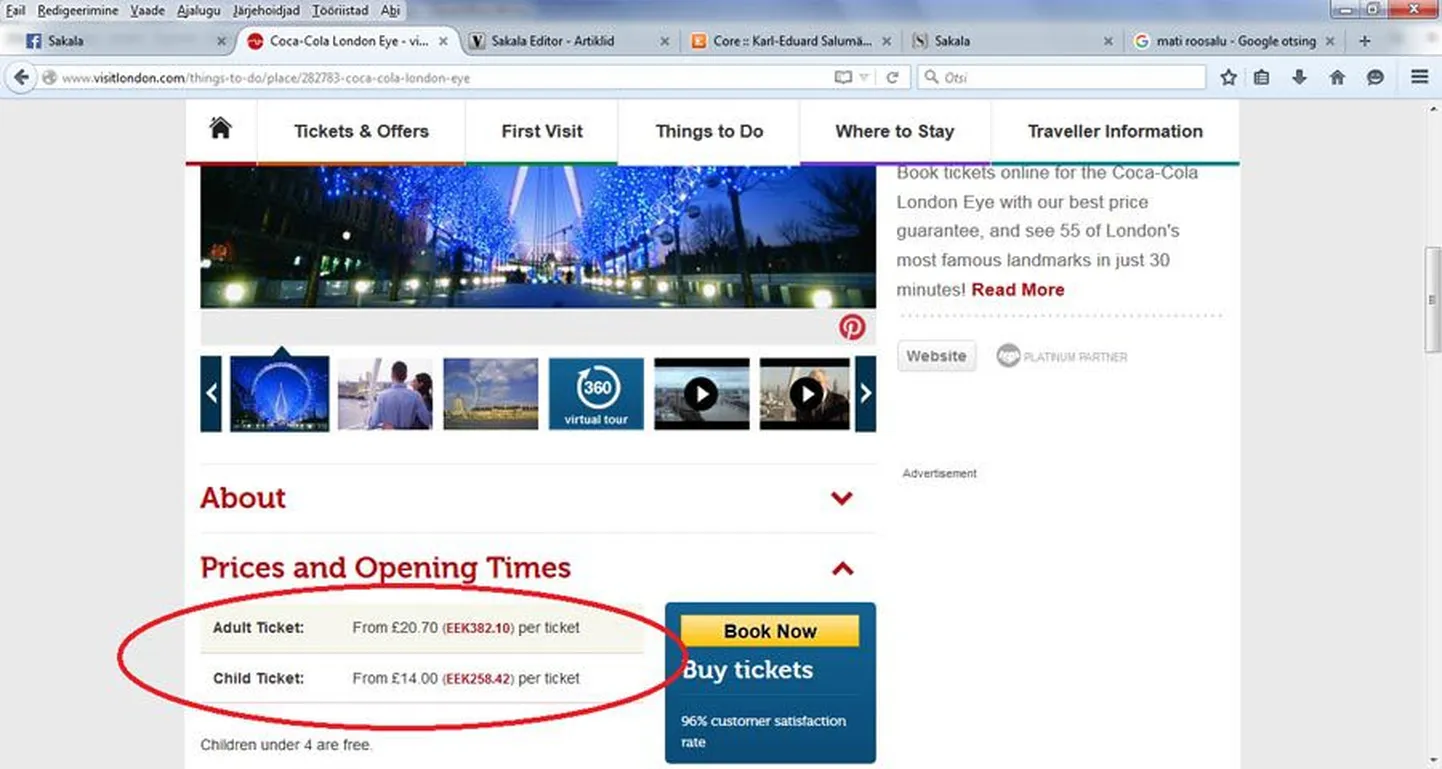Viewport: 1442px width, 769px height.
Task: Open the 360 virtual tour thumbnail
Action: point(596,394)
